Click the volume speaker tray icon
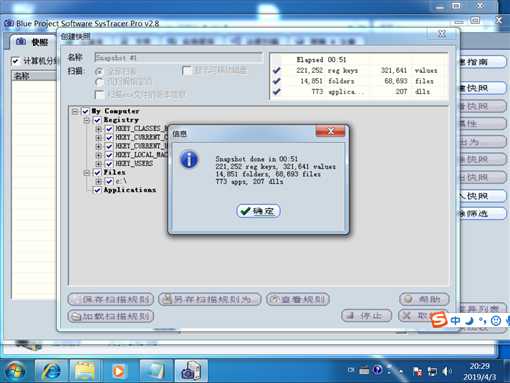Image resolution: width=510 pixels, height=383 pixels. coord(447,371)
